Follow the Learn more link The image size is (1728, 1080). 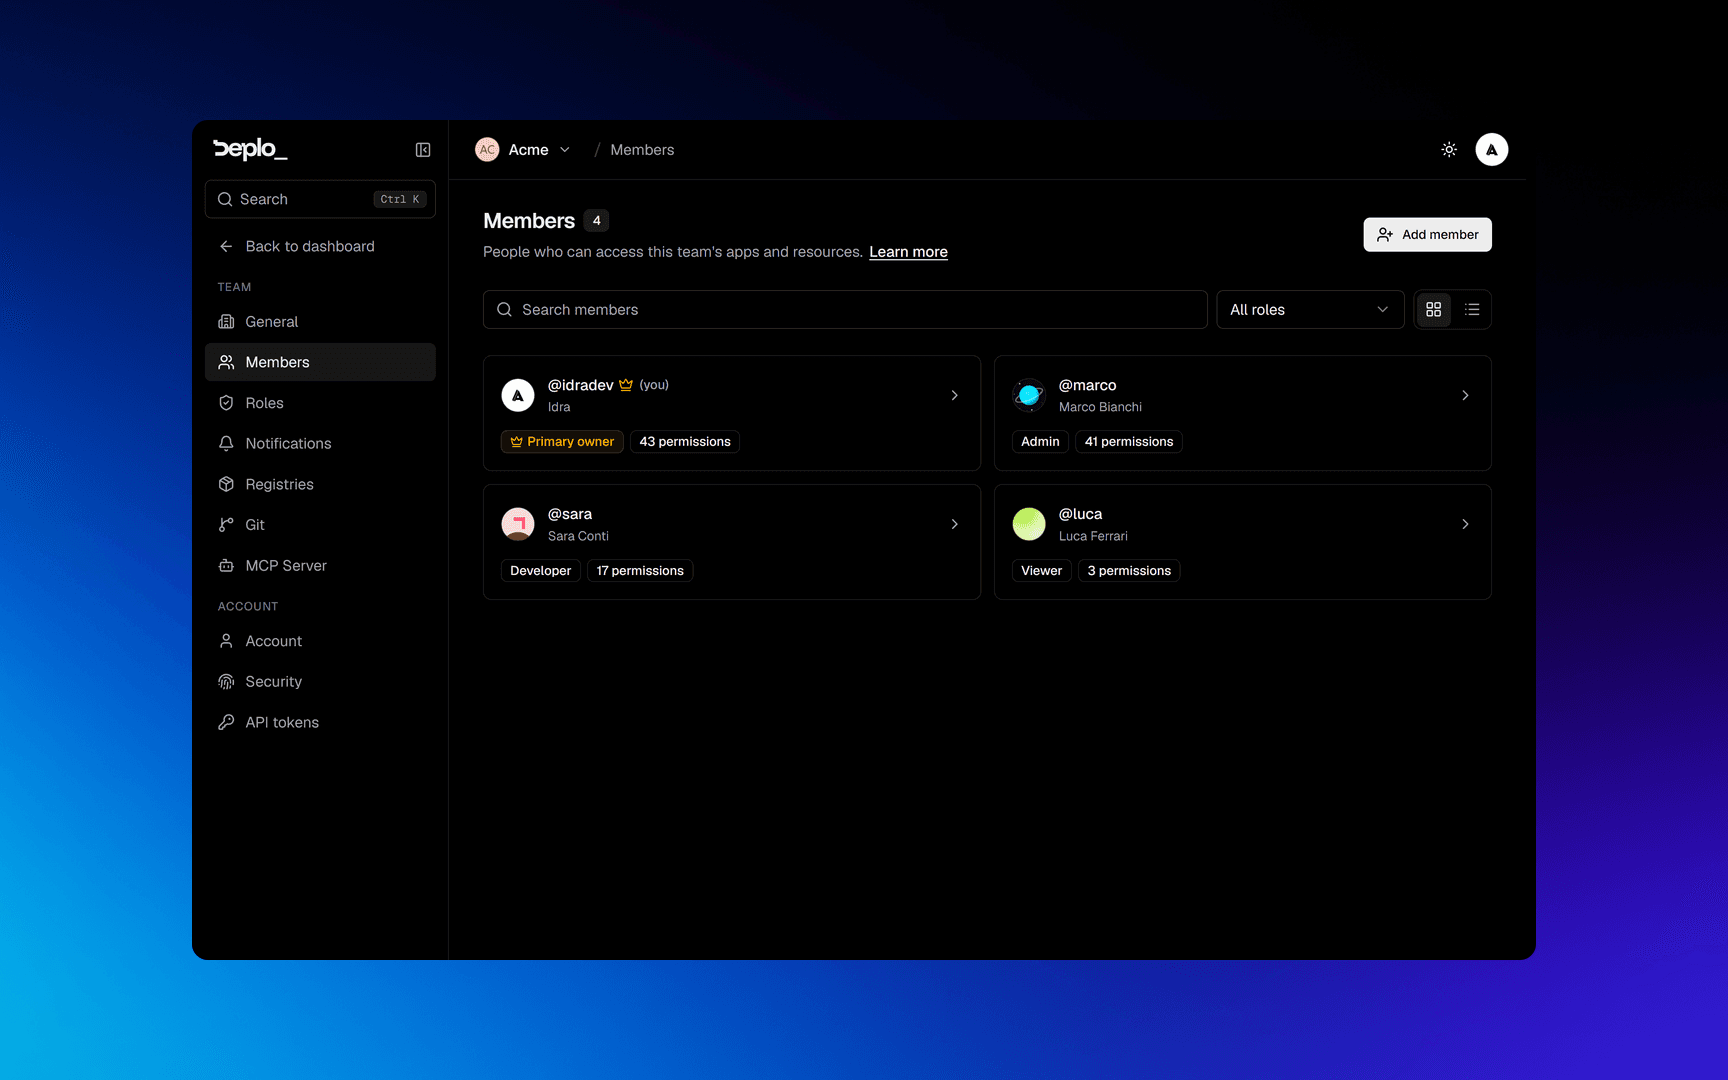click(x=908, y=252)
